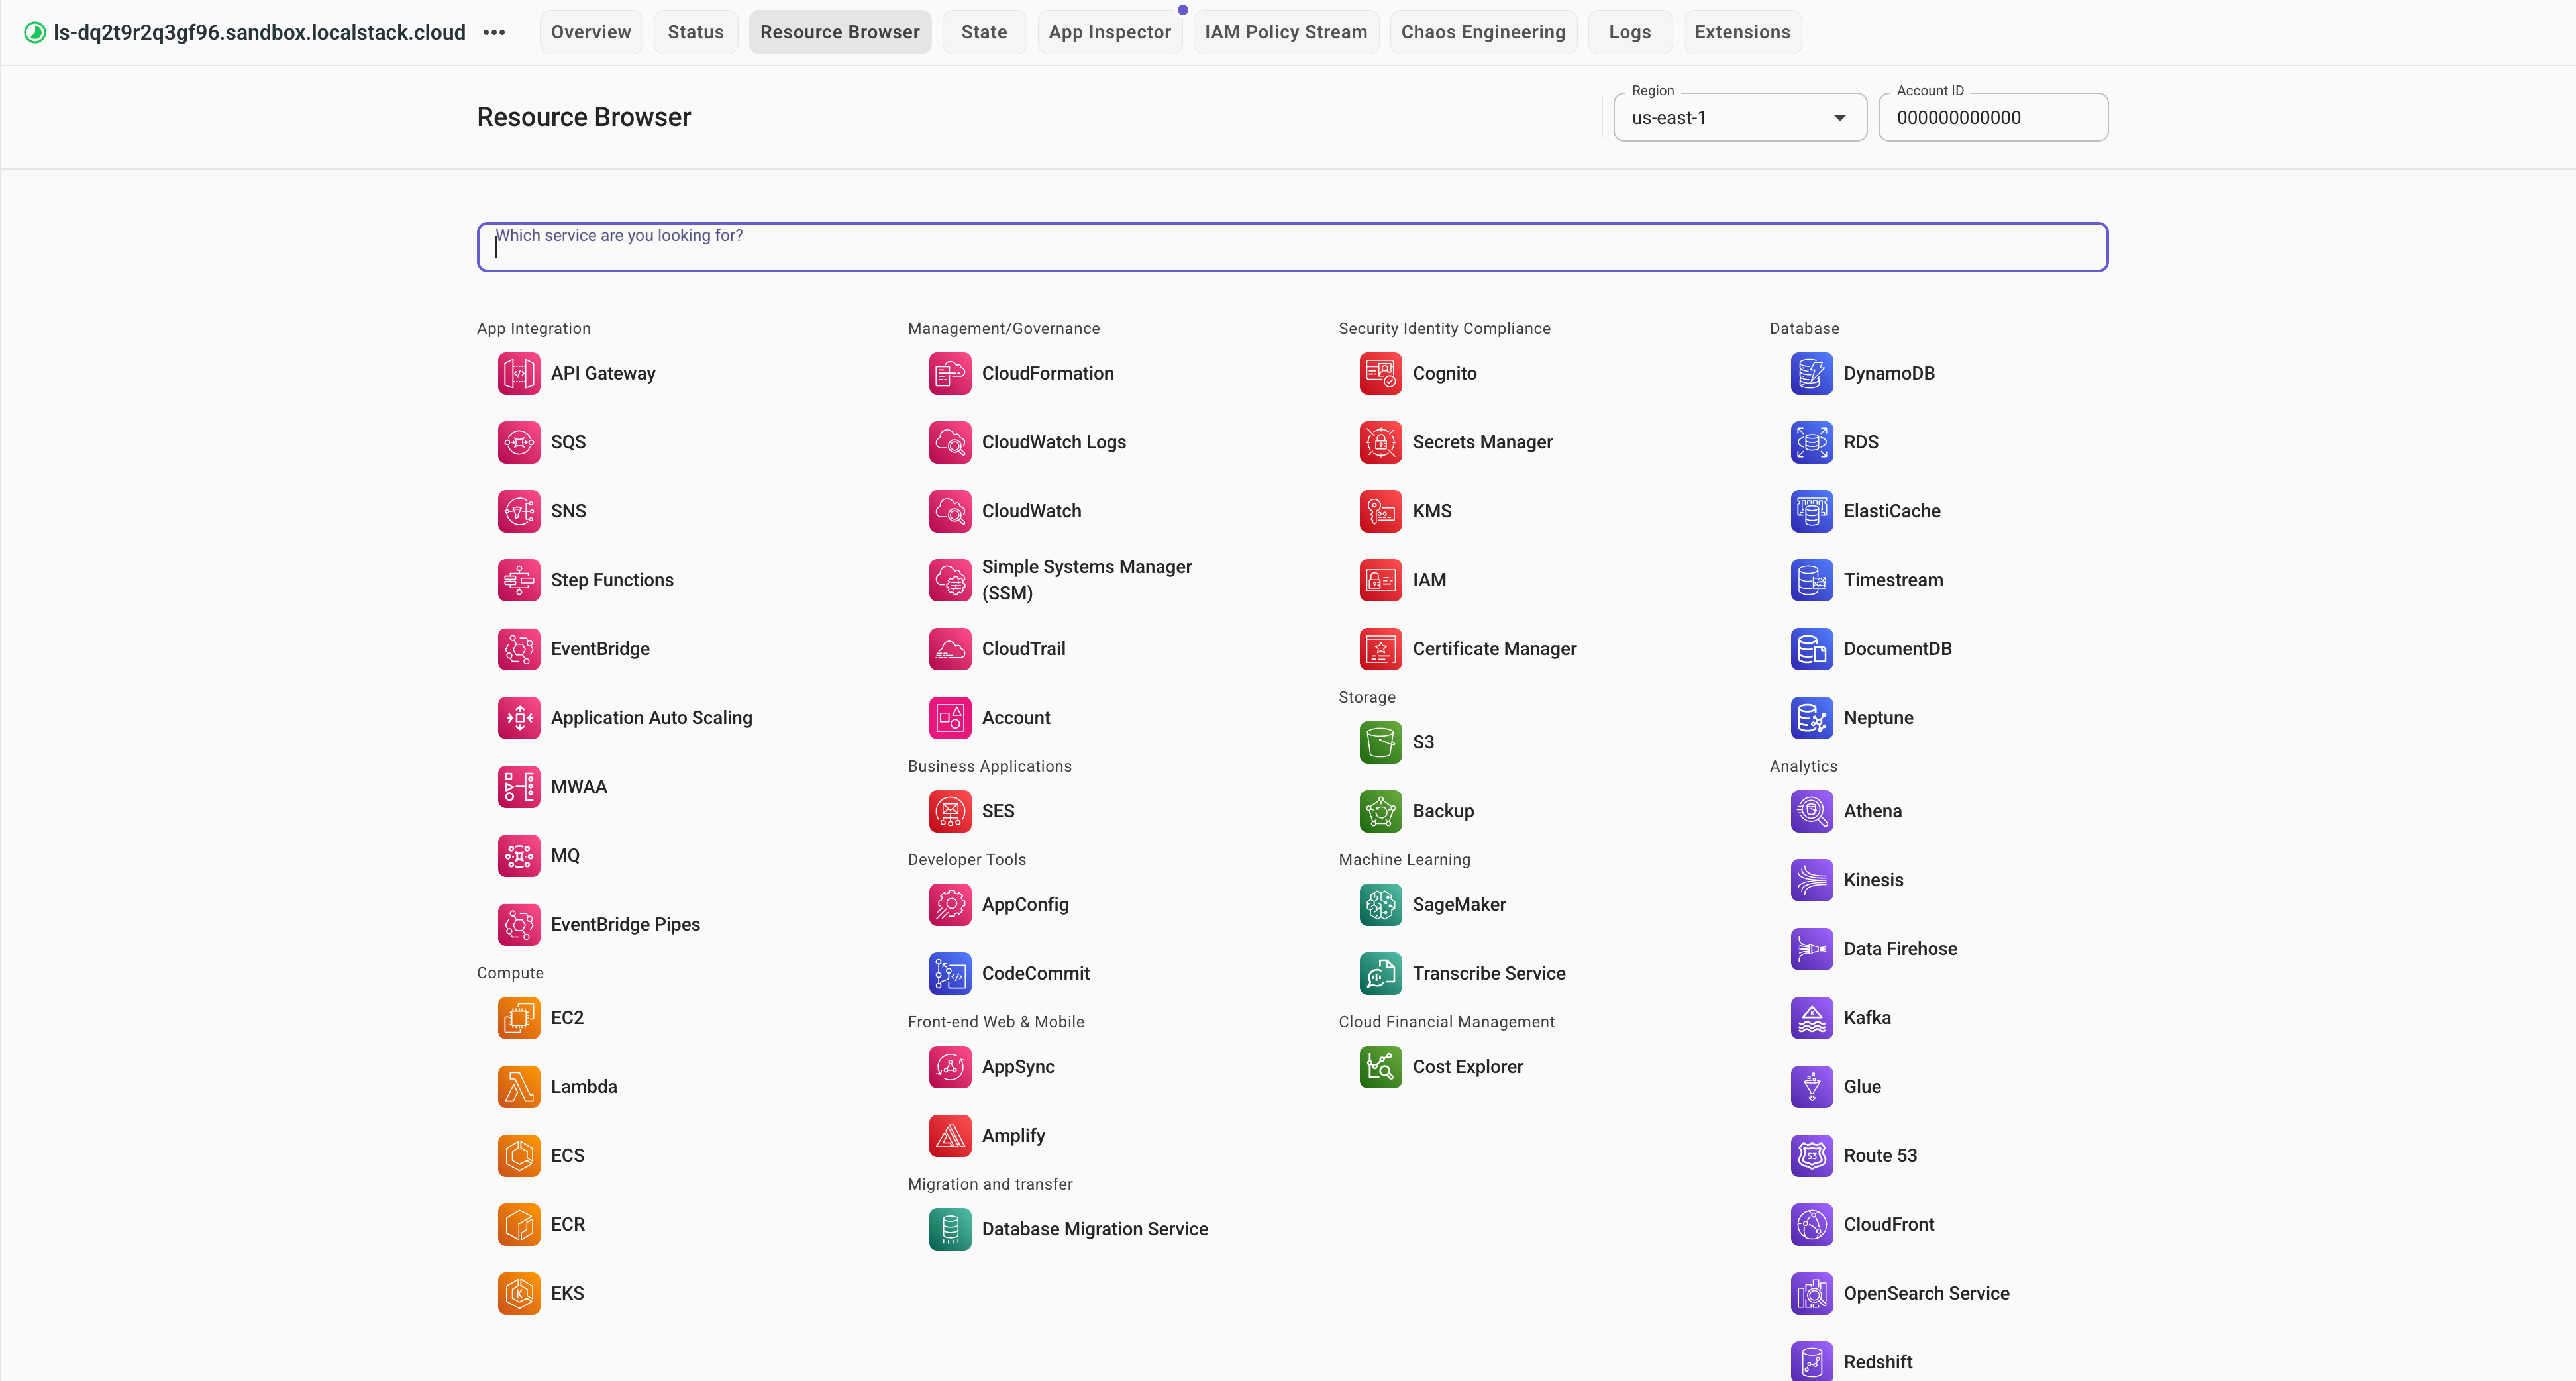Open the ElastiCache icon
This screenshot has height=1381, width=2576.
[x=1812, y=512]
